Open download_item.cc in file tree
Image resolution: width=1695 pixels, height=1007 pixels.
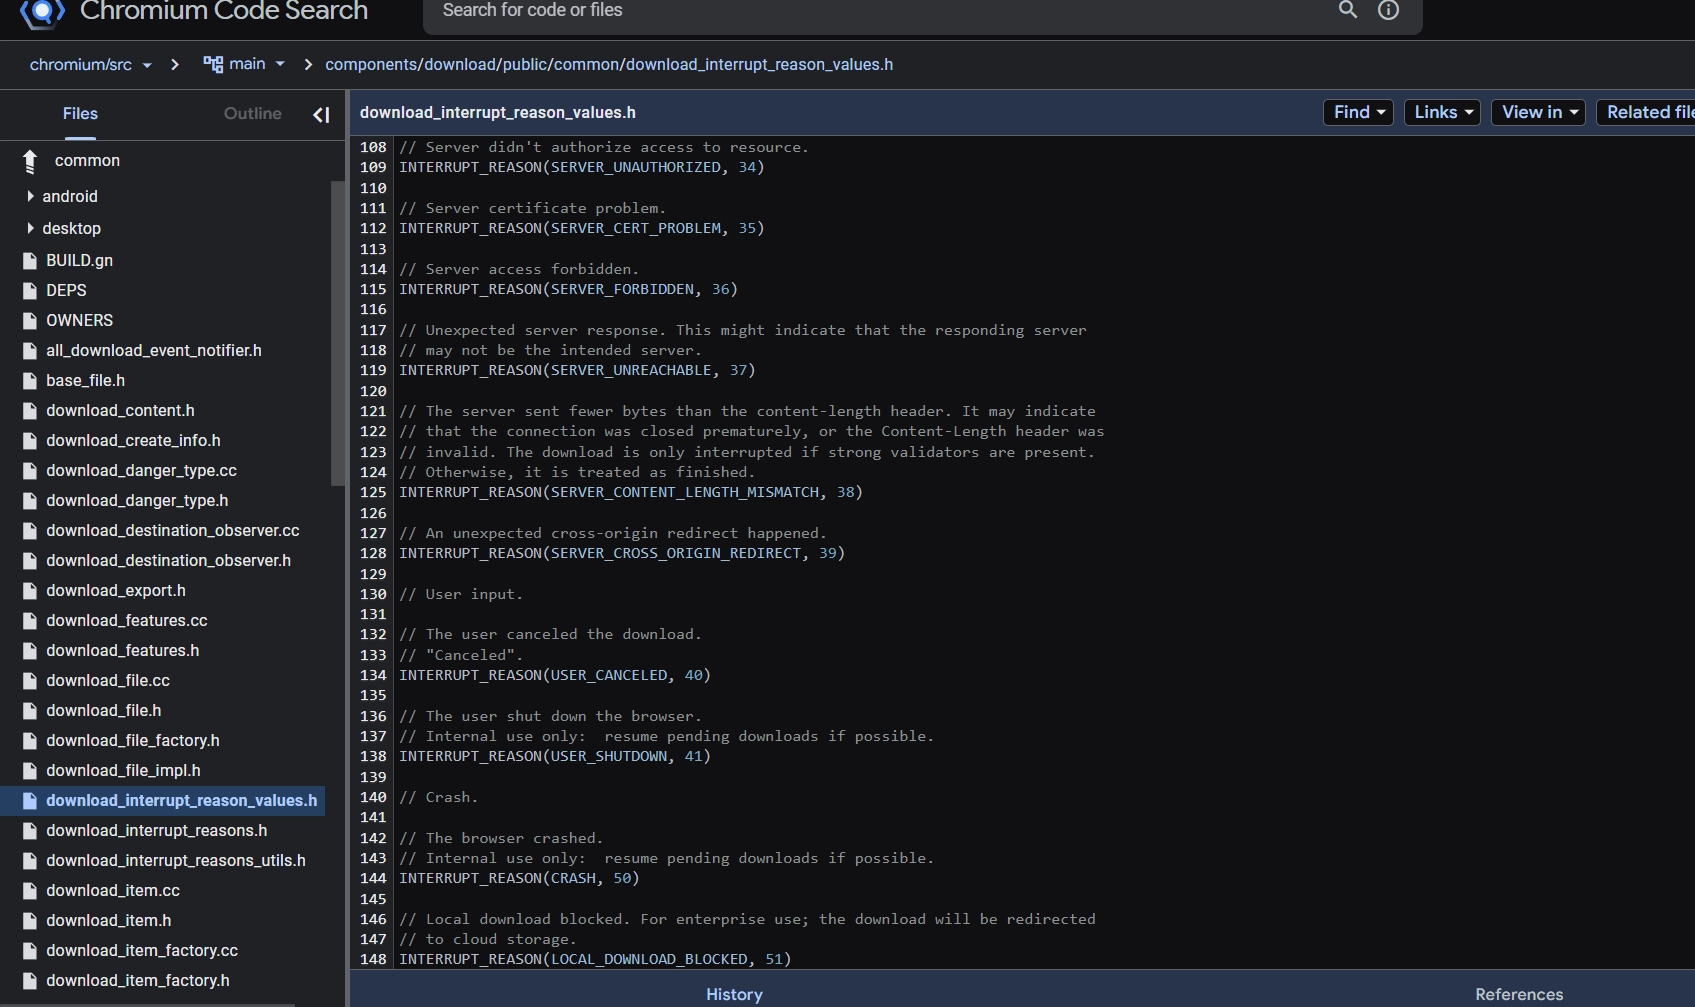tap(113, 891)
